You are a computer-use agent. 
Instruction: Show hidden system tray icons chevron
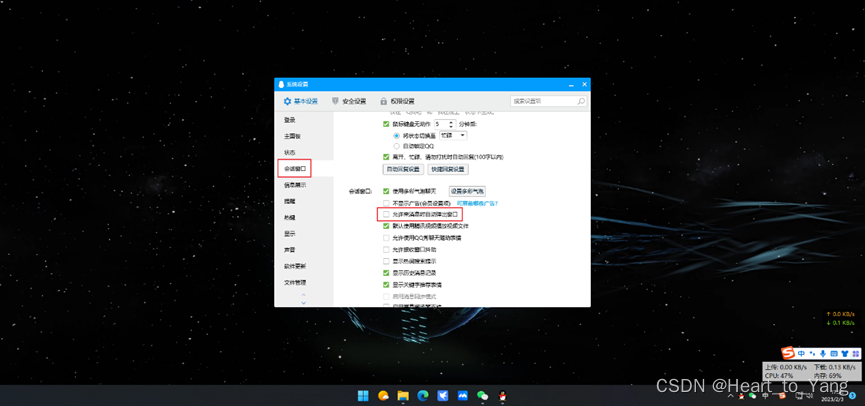[731, 396]
